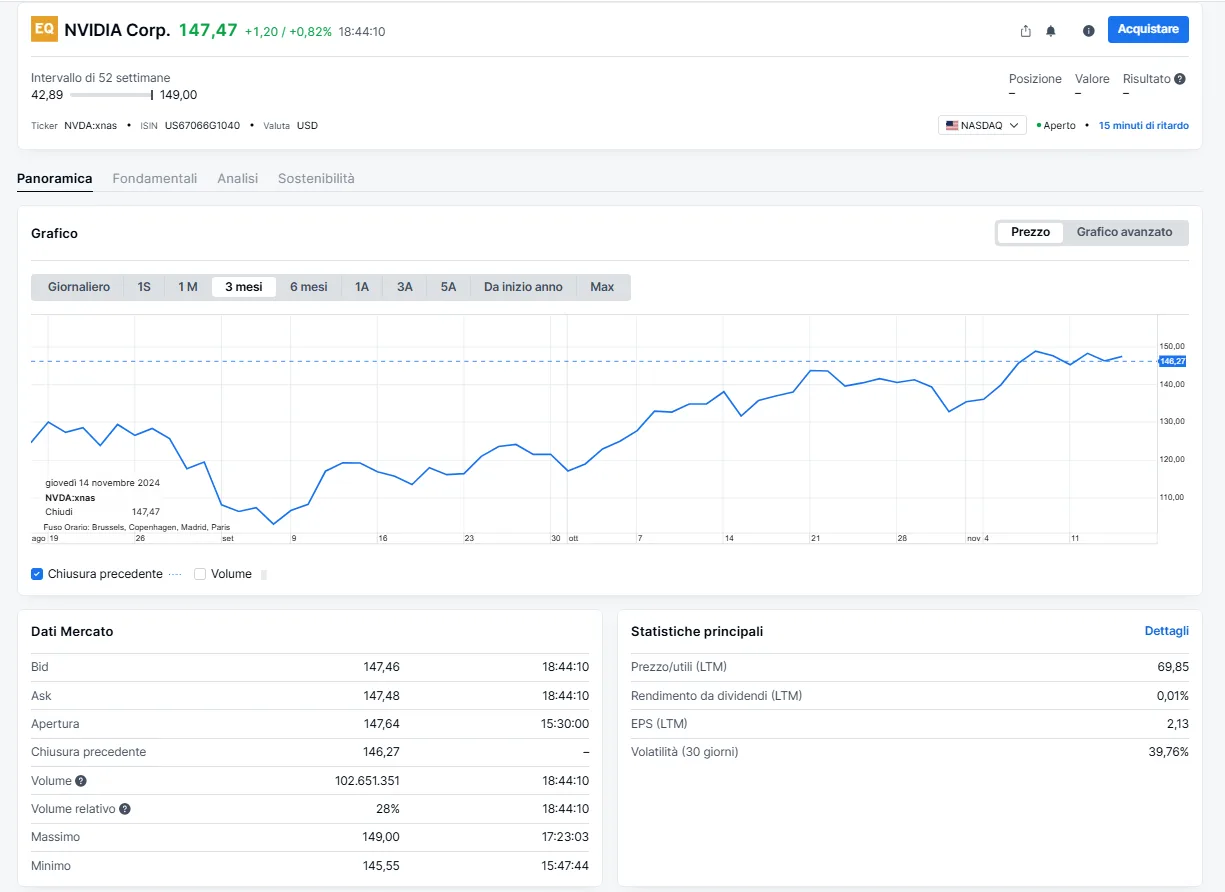This screenshot has height=892, width=1225.
Task: Select the Prezzo chart toggle
Action: [1030, 232]
